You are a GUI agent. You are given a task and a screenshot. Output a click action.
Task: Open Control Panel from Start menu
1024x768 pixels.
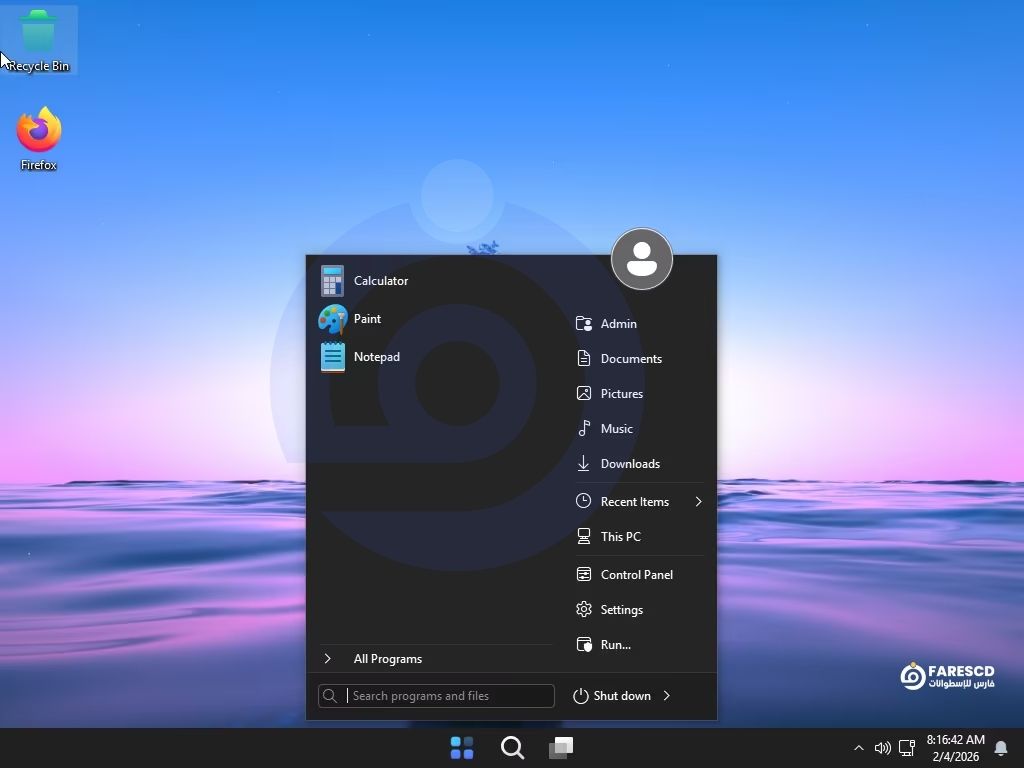(636, 575)
